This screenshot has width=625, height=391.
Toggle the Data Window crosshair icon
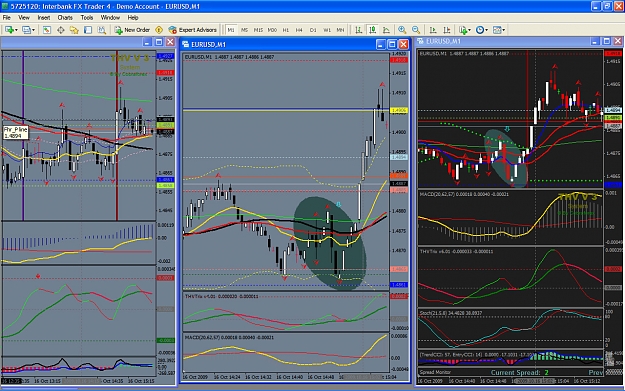click(x=61, y=30)
